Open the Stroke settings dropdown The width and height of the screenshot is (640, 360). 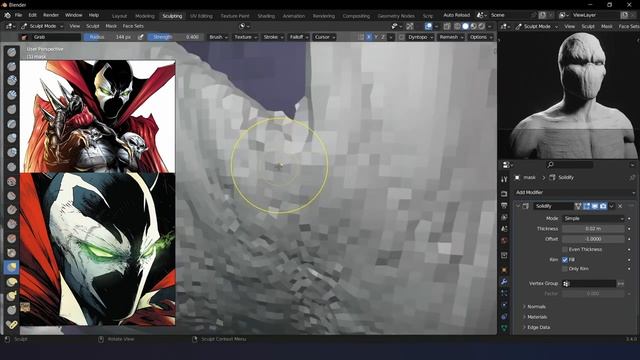pyautogui.click(x=273, y=37)
